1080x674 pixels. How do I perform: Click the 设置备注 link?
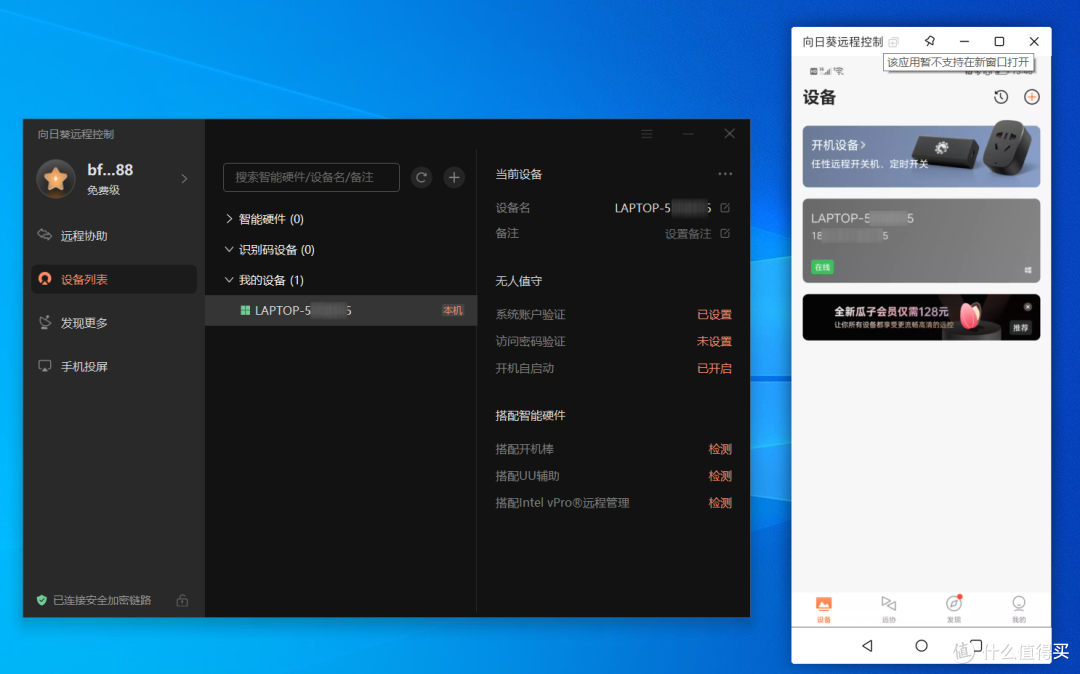687,234
